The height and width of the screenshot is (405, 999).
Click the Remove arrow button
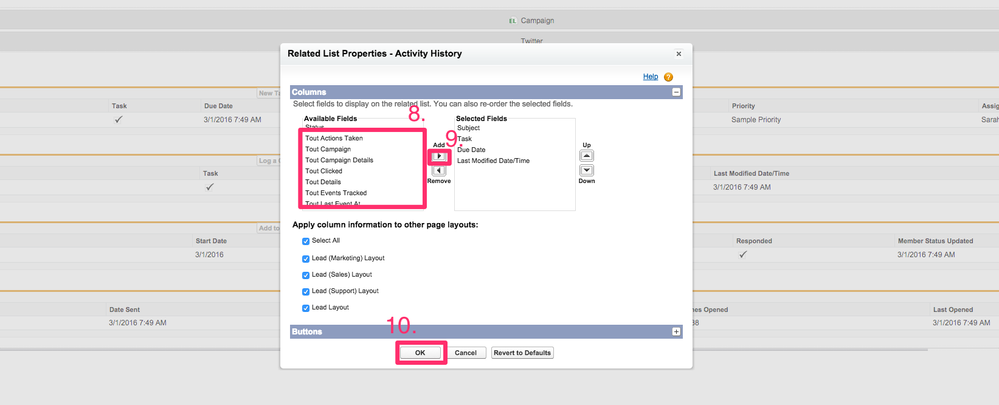pos(439,171)
